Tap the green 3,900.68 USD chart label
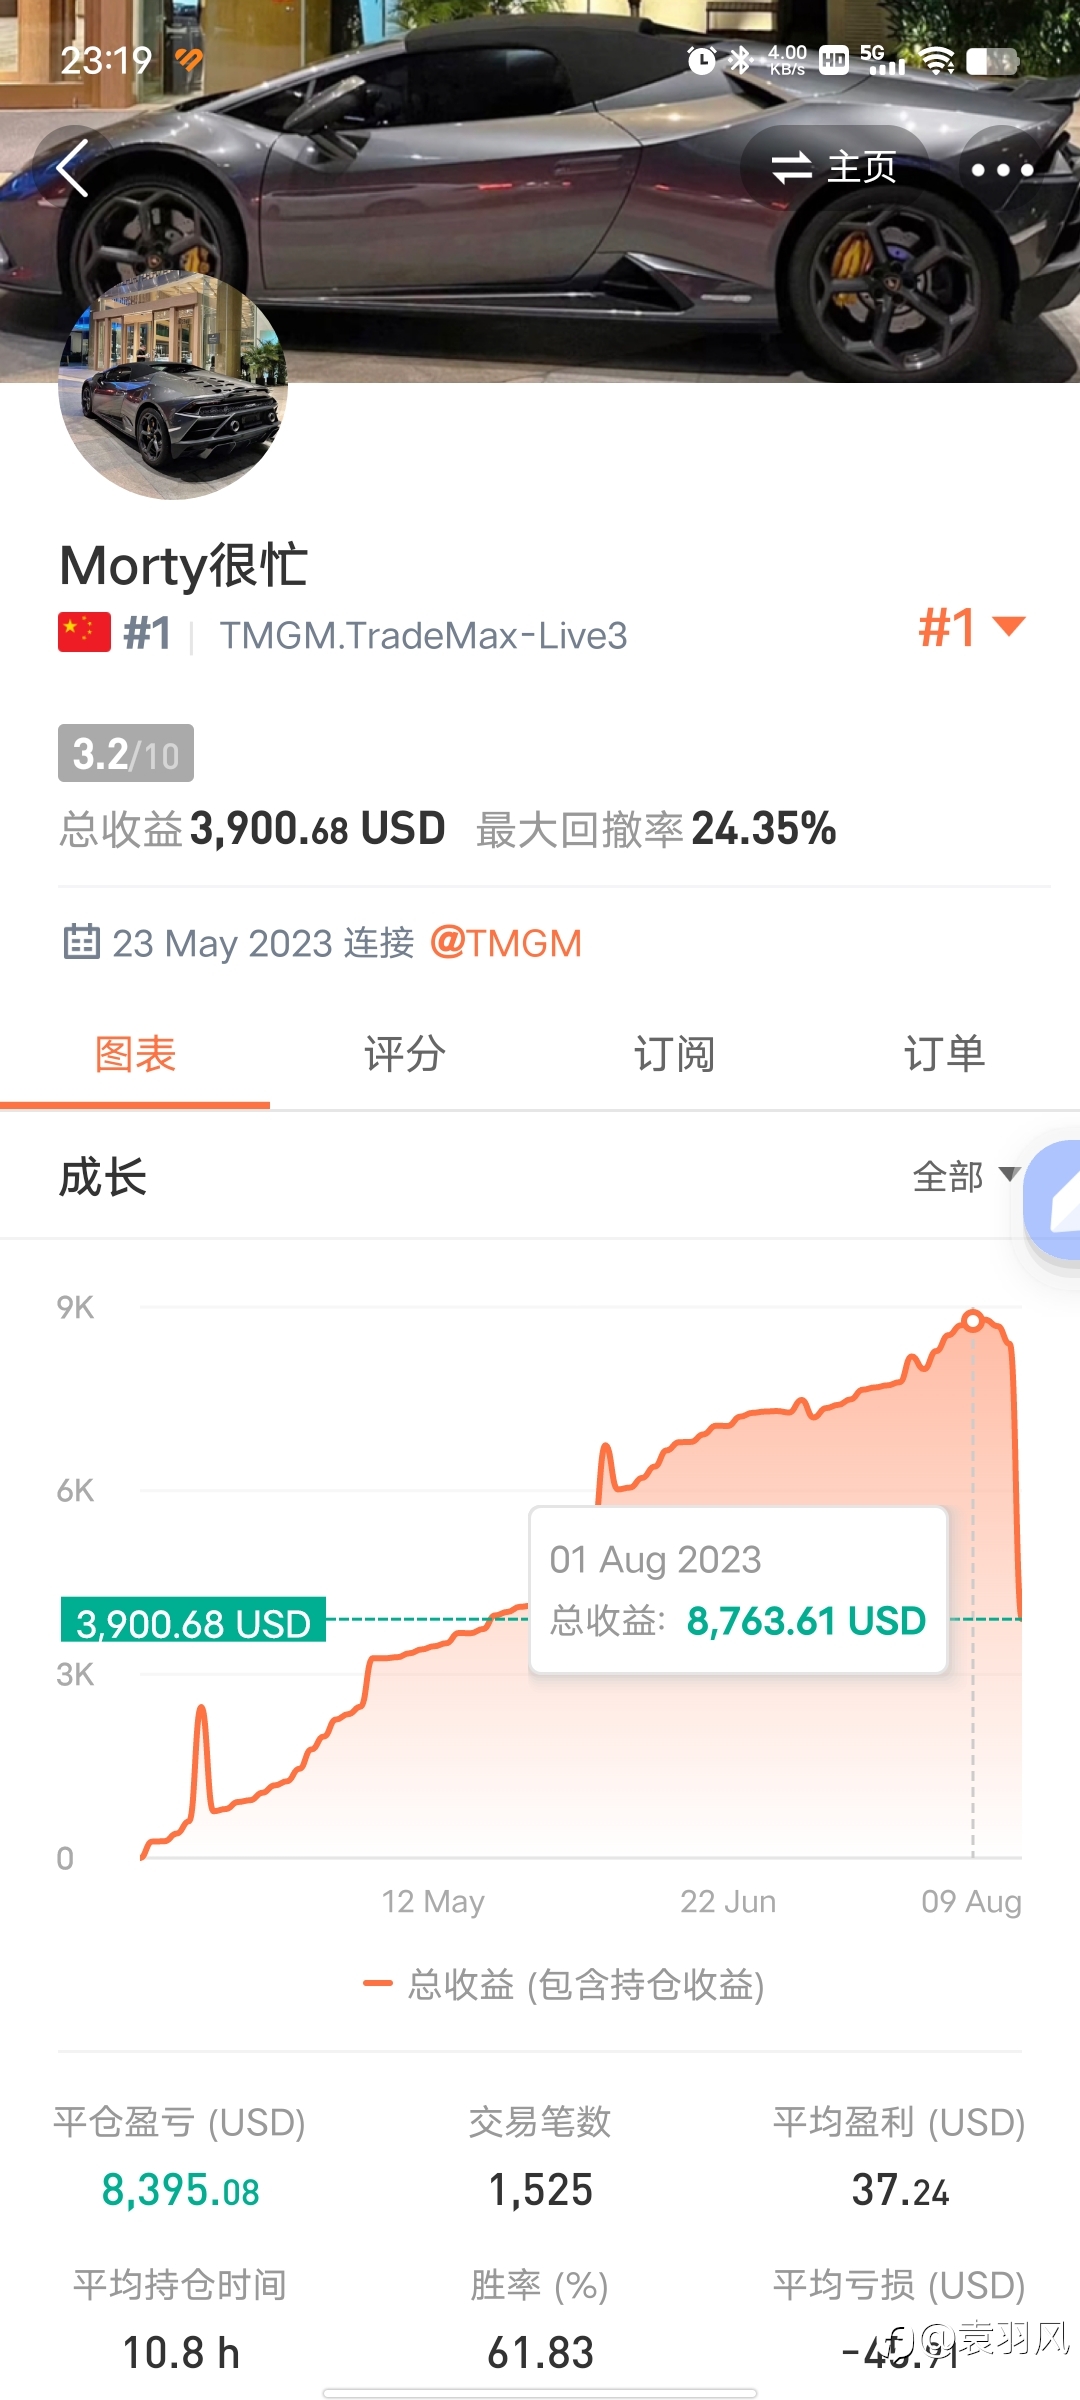This screenshot has width=1080, height=2400. tap(194, 1621)
